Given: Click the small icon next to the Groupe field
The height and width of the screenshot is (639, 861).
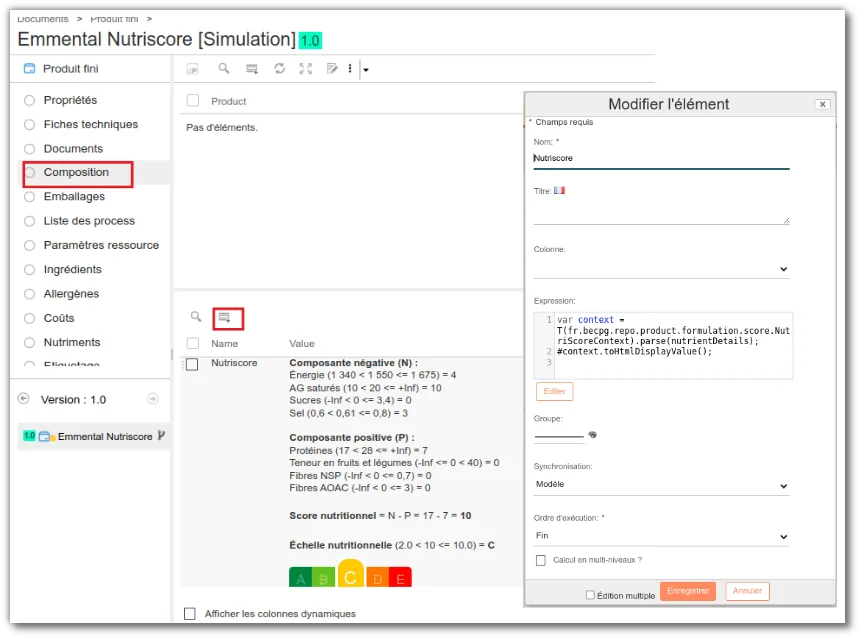Looking at the screenshot, I should [592, 435].
